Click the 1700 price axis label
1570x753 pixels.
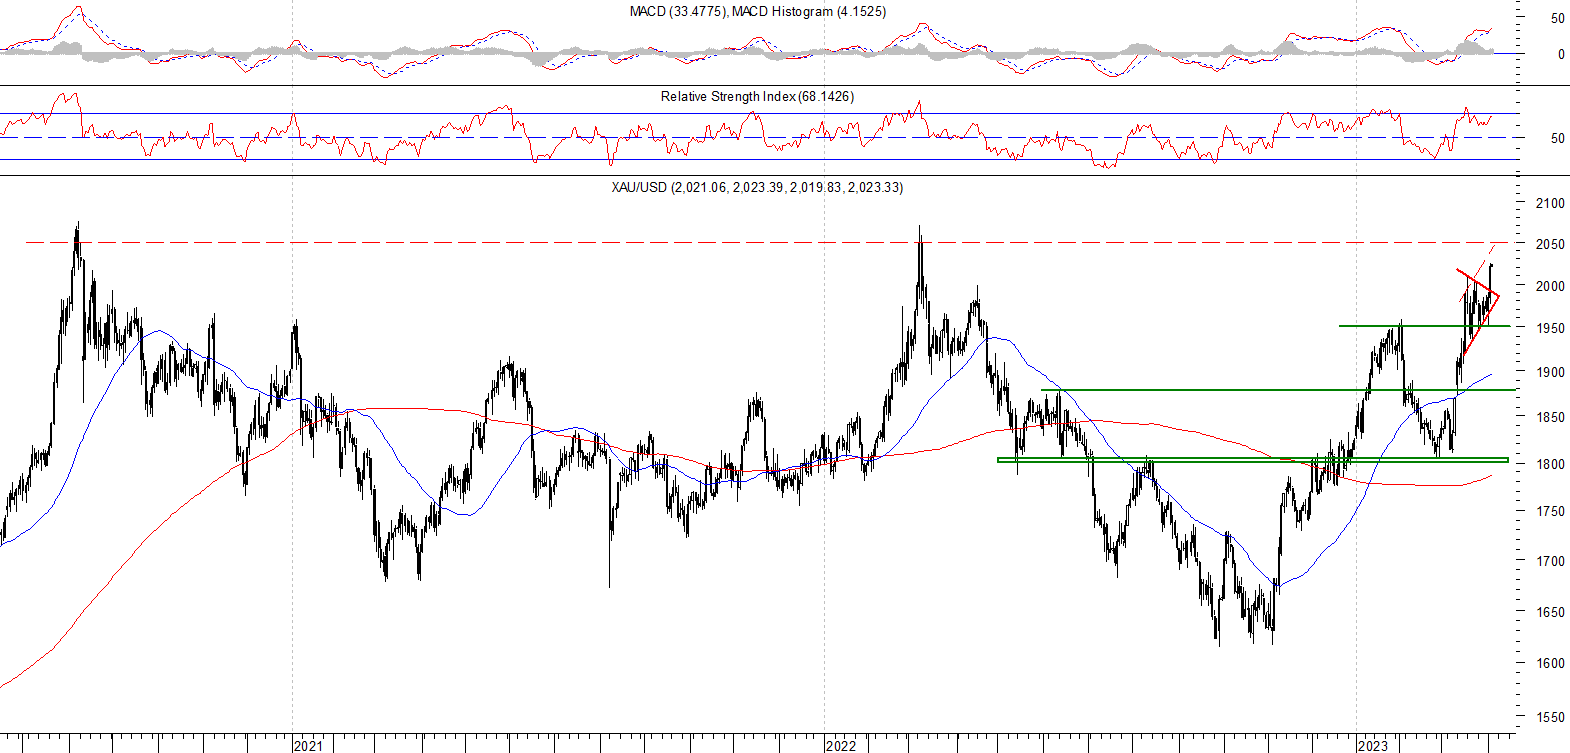pos(1550,561)
